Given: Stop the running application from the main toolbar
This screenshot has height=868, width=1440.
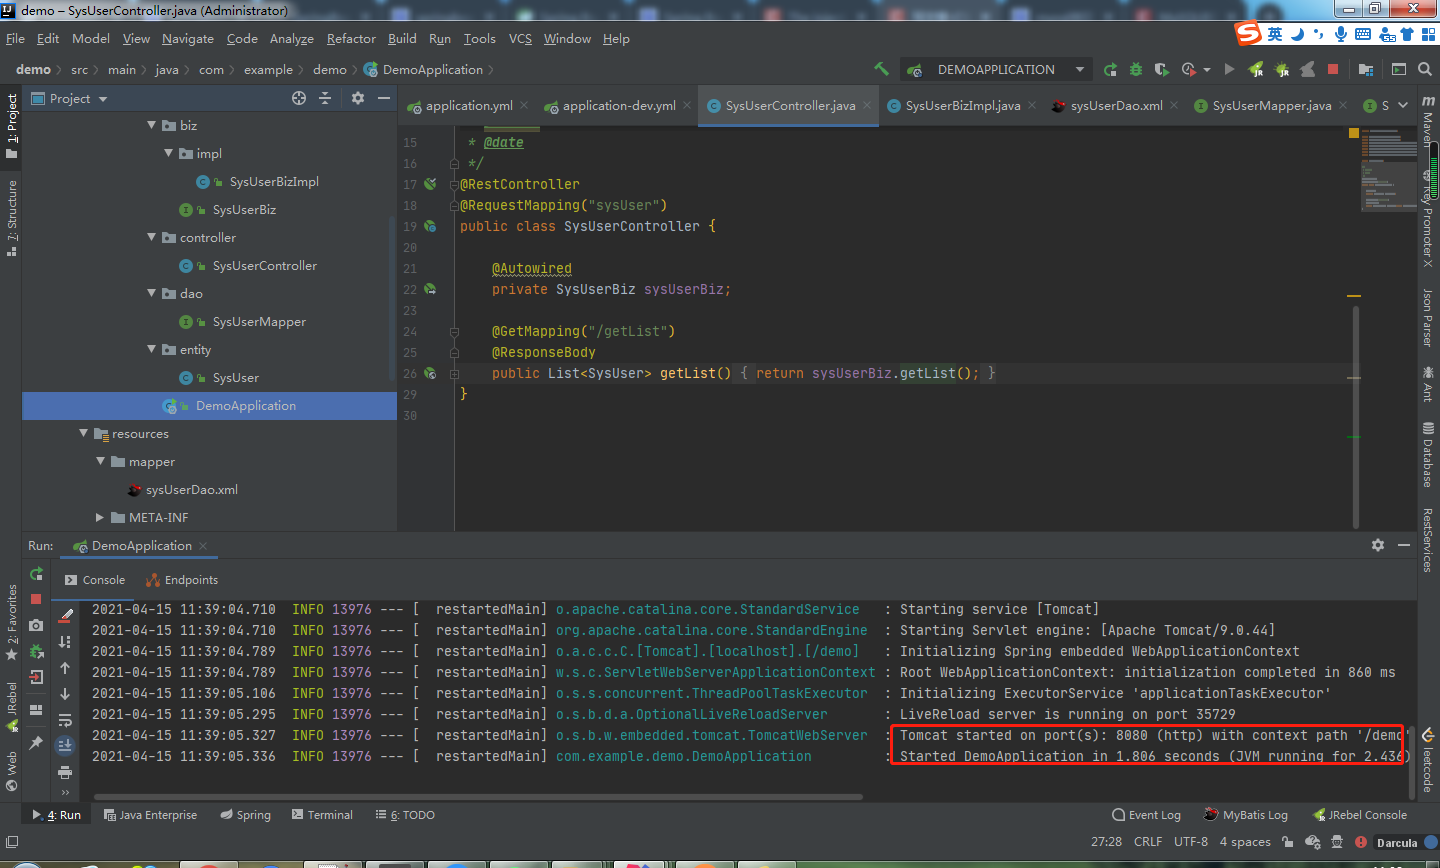Looking at the screenshot, I should coord(1332,69).
